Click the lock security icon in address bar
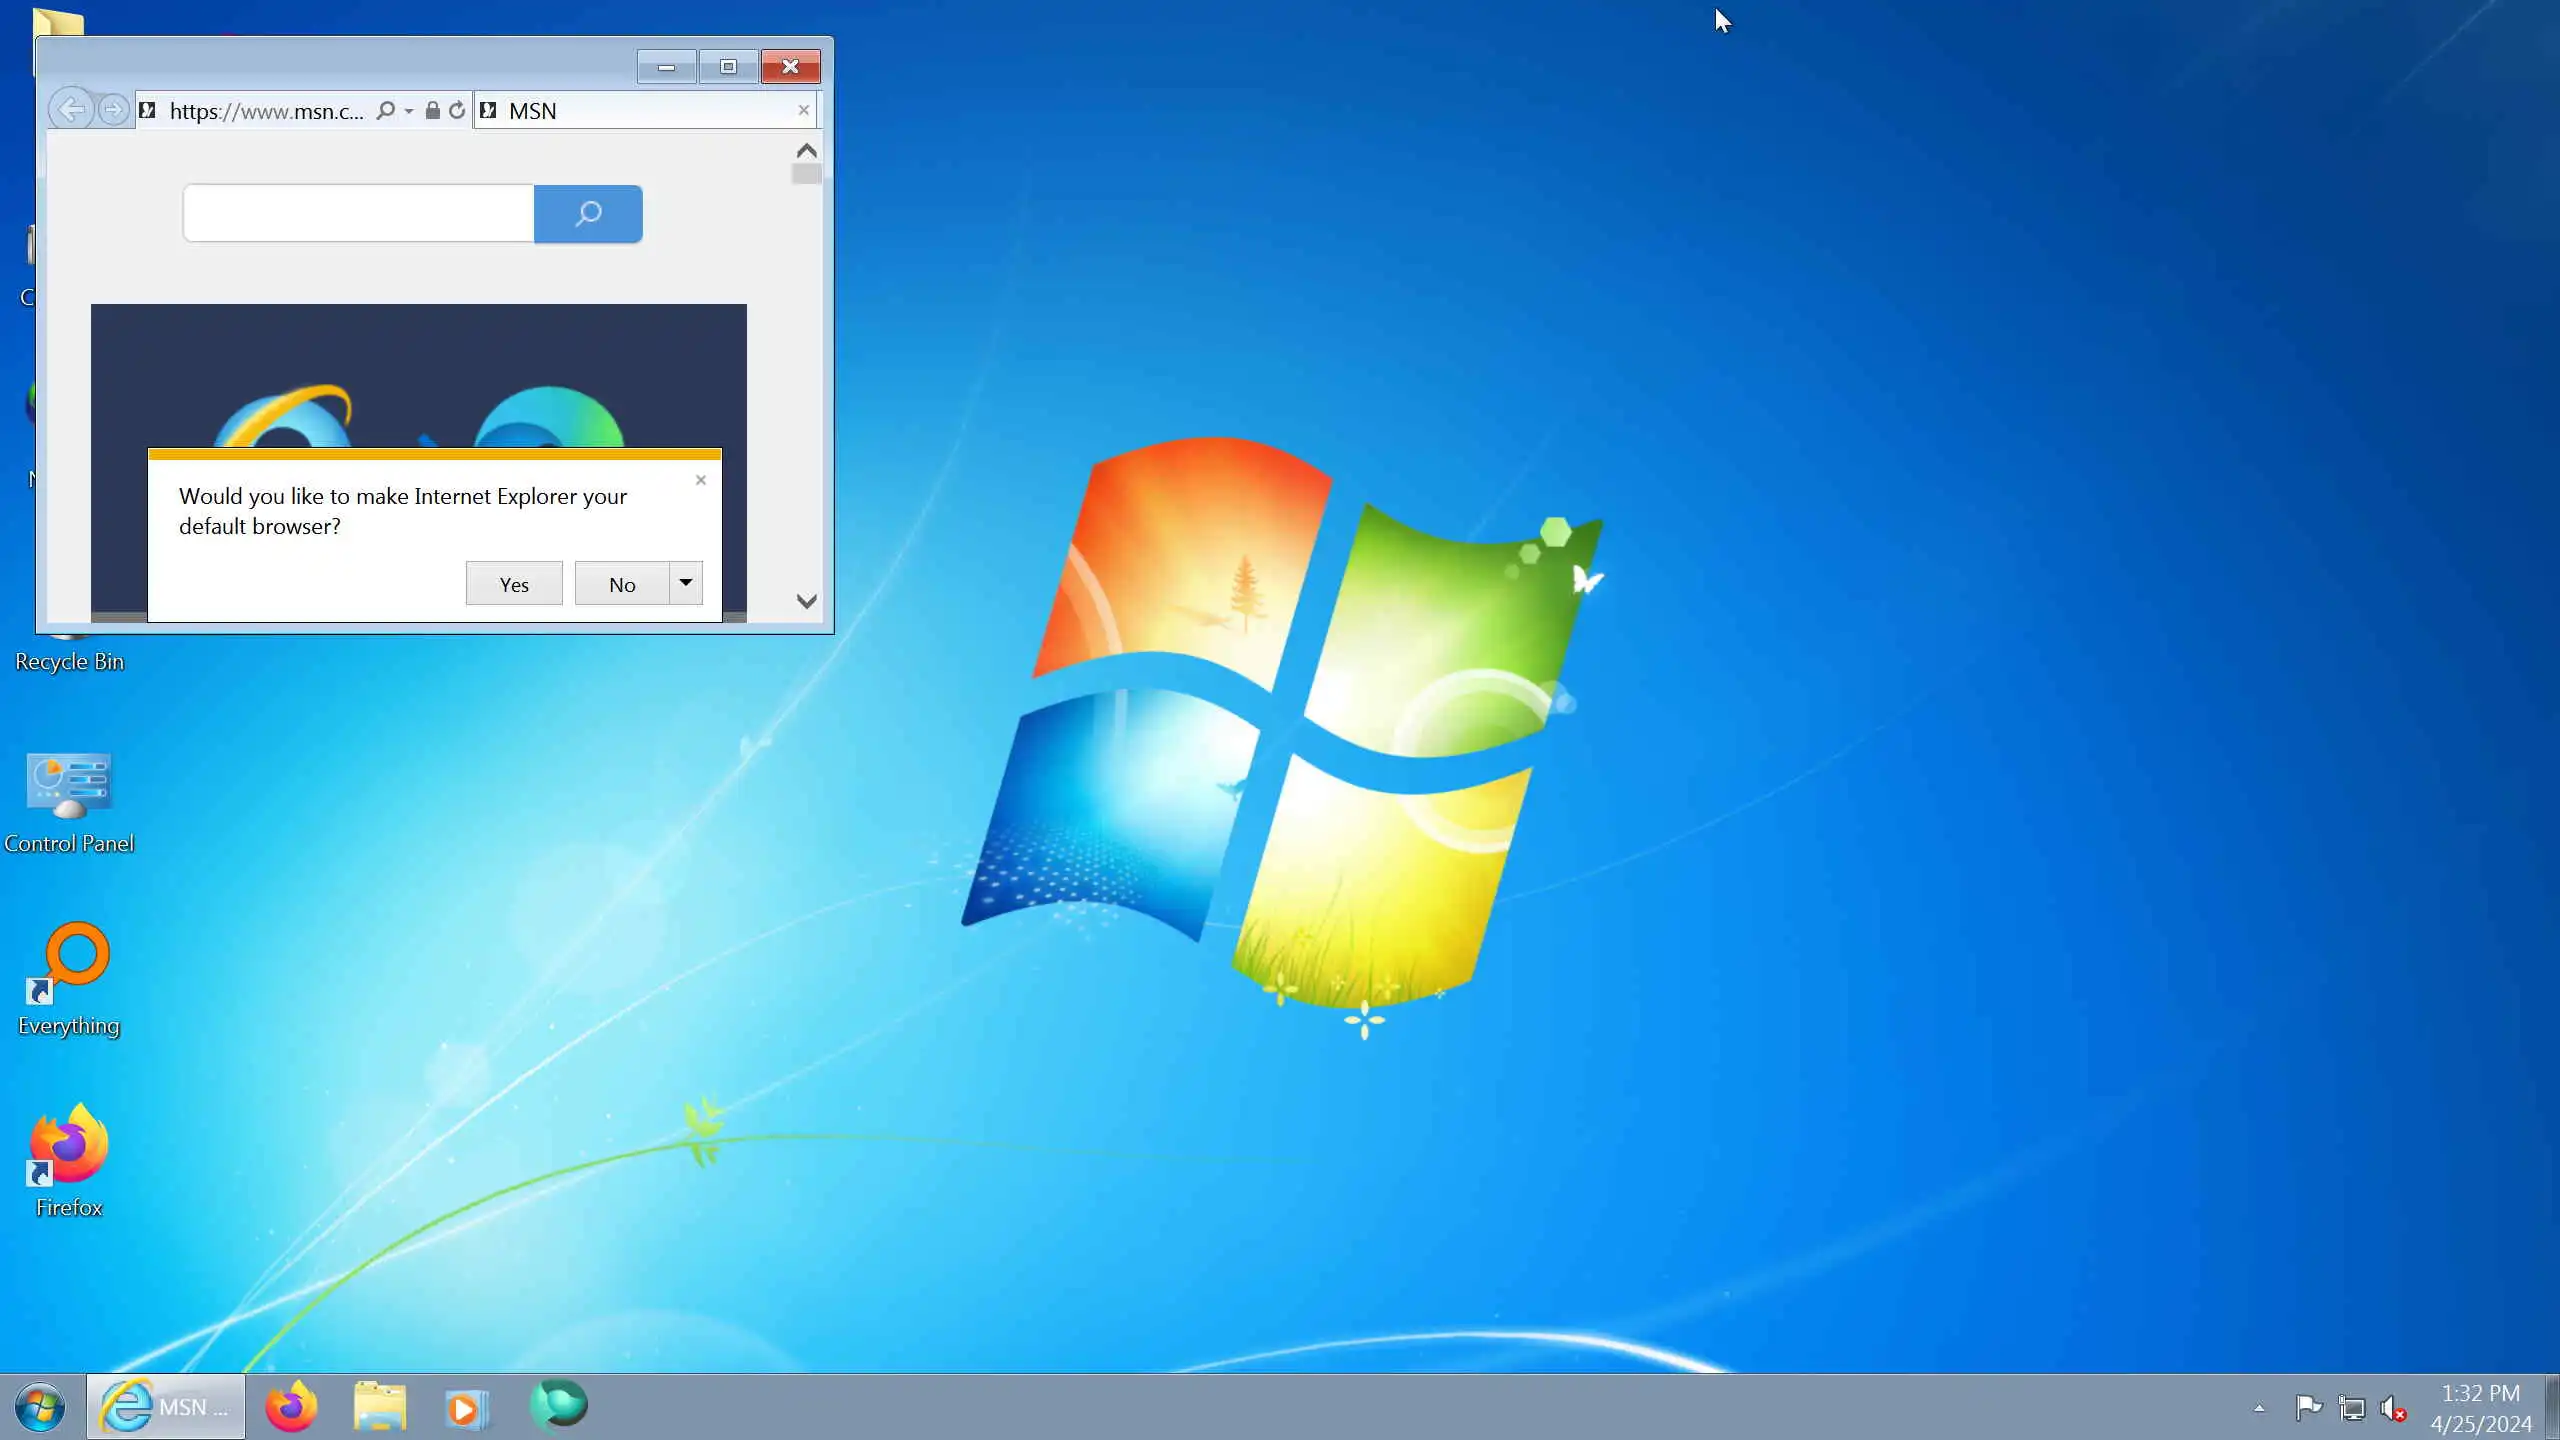 click(432, 110)
